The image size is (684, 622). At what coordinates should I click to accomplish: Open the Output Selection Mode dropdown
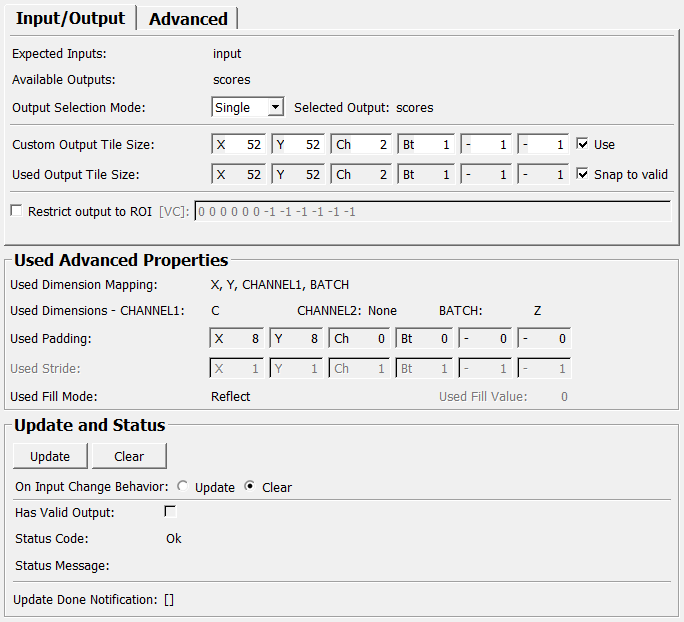pos(248,107)
